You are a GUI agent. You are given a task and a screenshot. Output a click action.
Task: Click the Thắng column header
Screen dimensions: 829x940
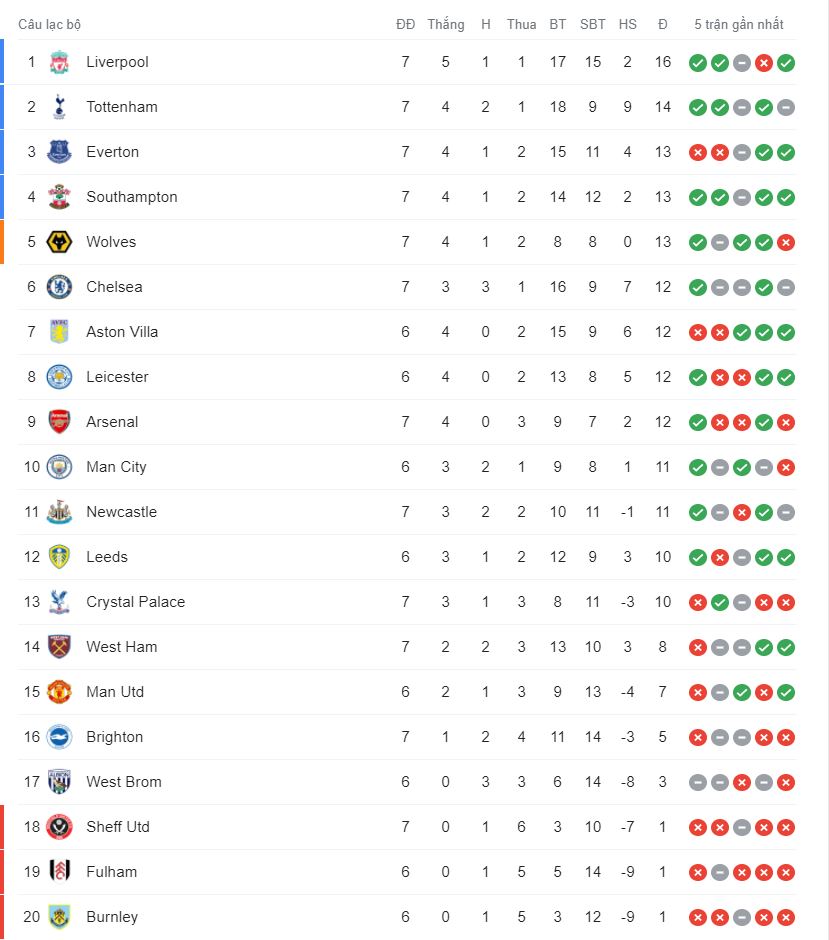(445, 24)
